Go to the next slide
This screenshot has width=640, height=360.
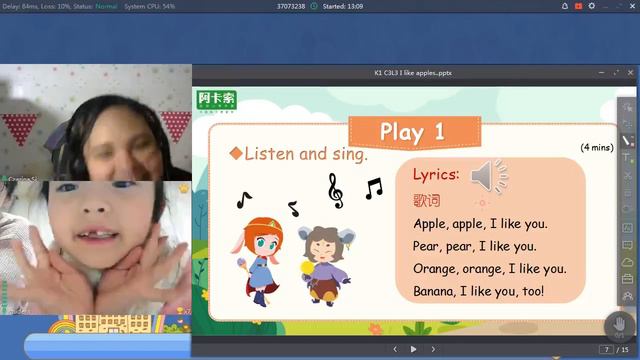(433, 349)
